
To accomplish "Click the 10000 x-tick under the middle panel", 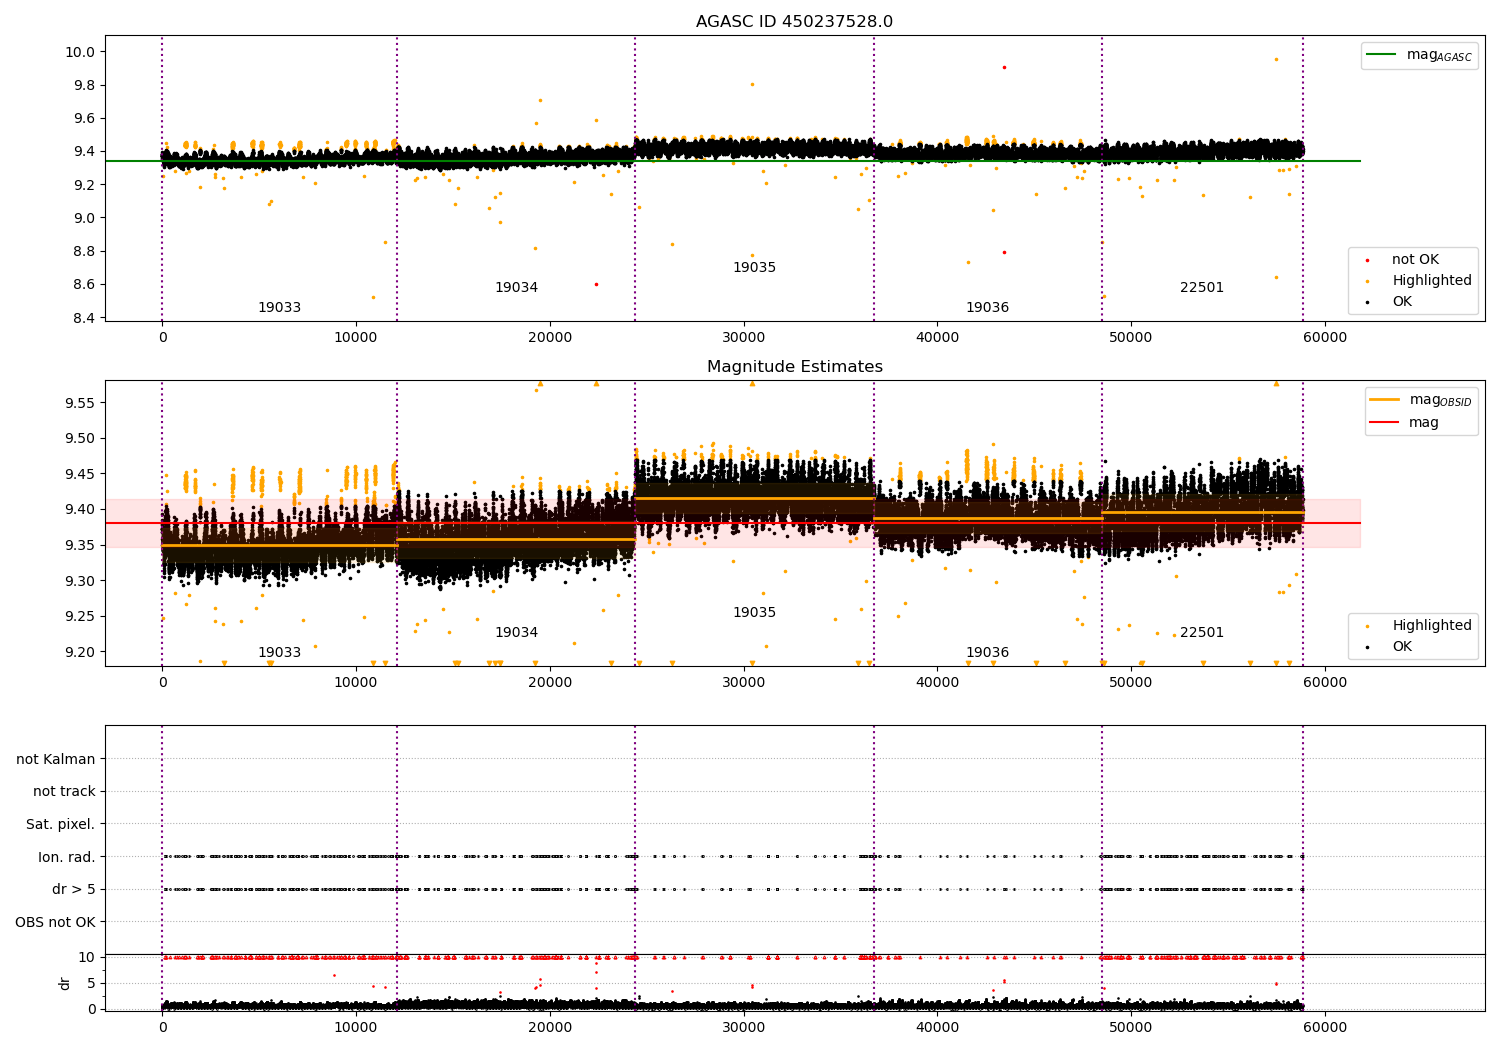I will pyautogui.click(x=356, y=683).
